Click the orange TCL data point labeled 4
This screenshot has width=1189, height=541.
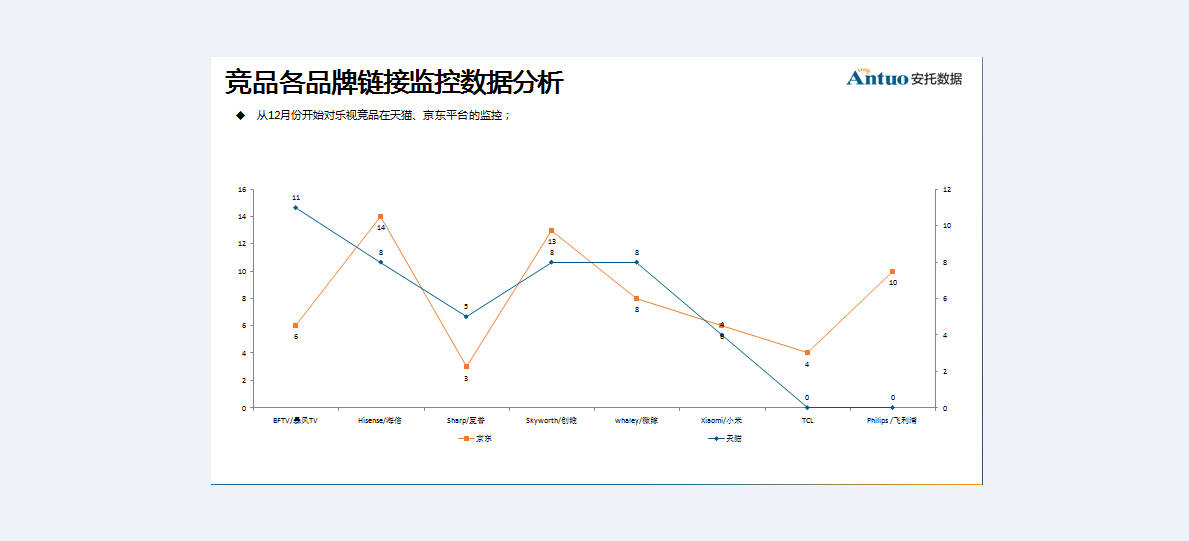click(807, 353)
